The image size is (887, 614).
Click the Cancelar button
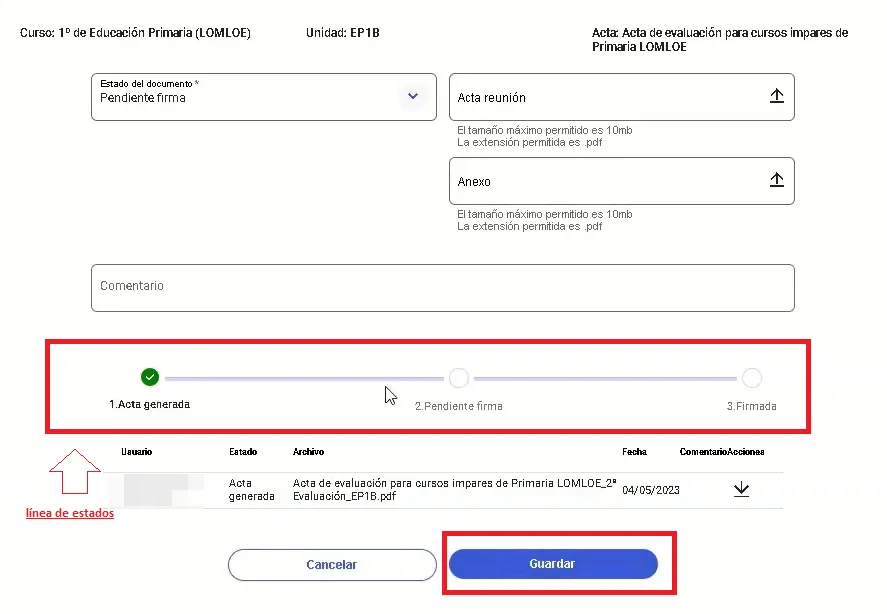pyautogui.click(x=331, y=564)
